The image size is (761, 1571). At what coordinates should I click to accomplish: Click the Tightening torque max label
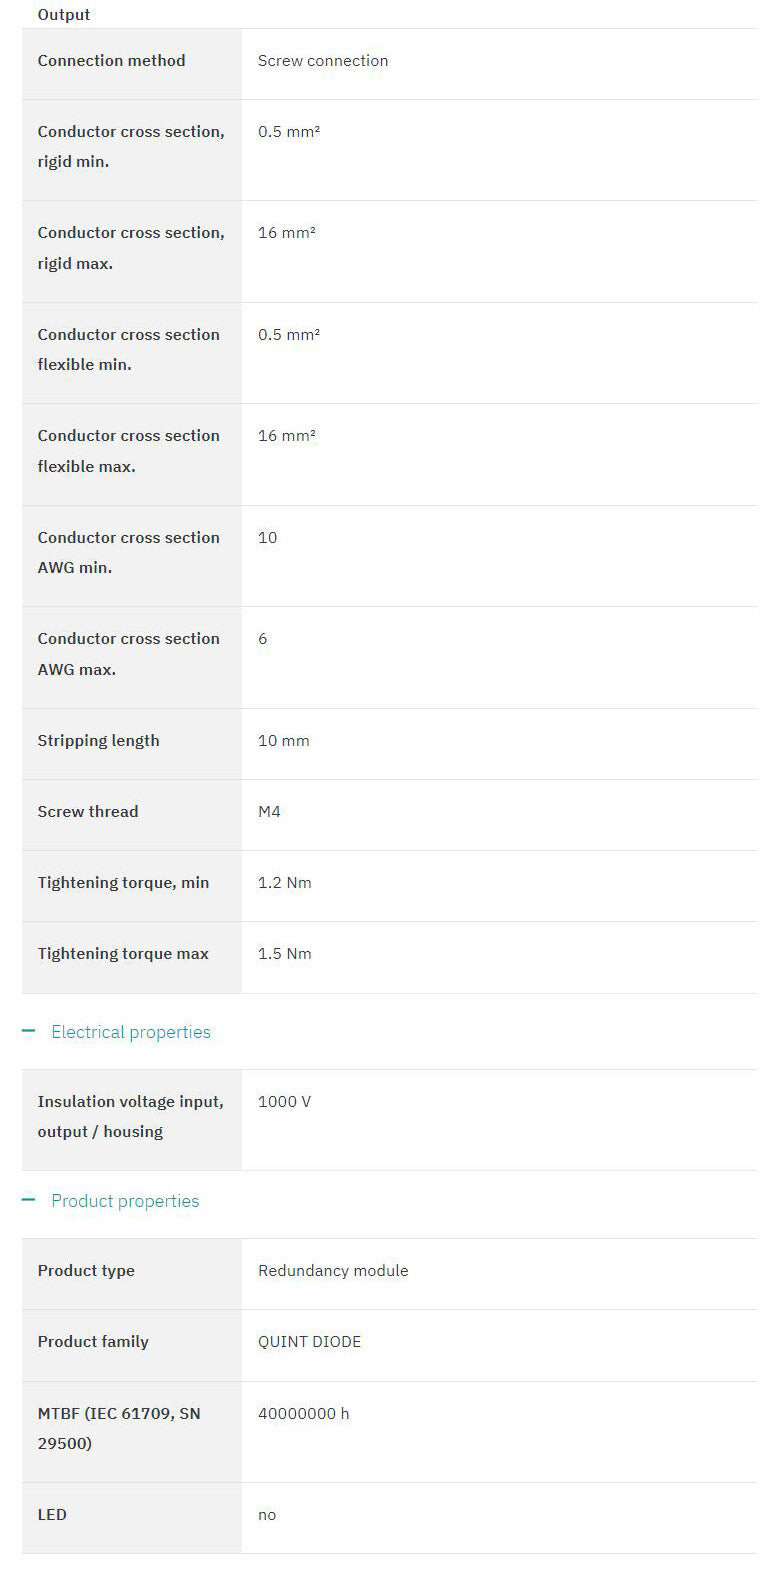(123, 954)
